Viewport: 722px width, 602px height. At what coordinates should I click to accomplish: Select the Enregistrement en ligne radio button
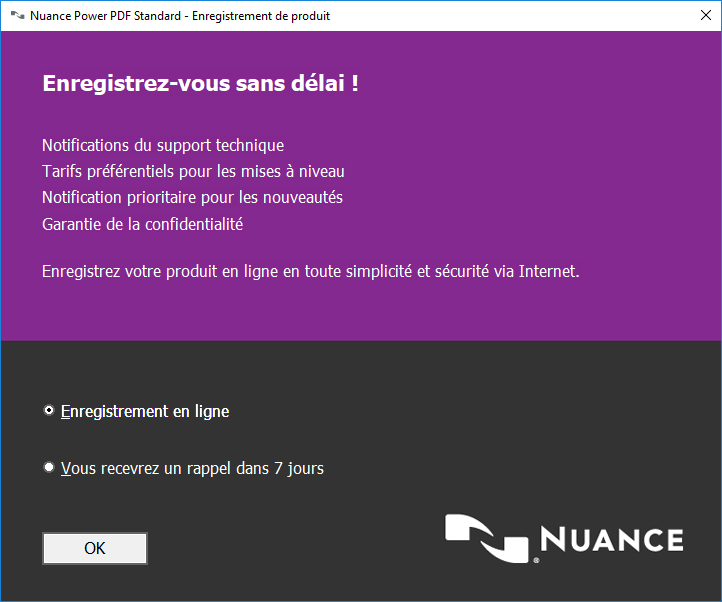click(x=49, y=411)
